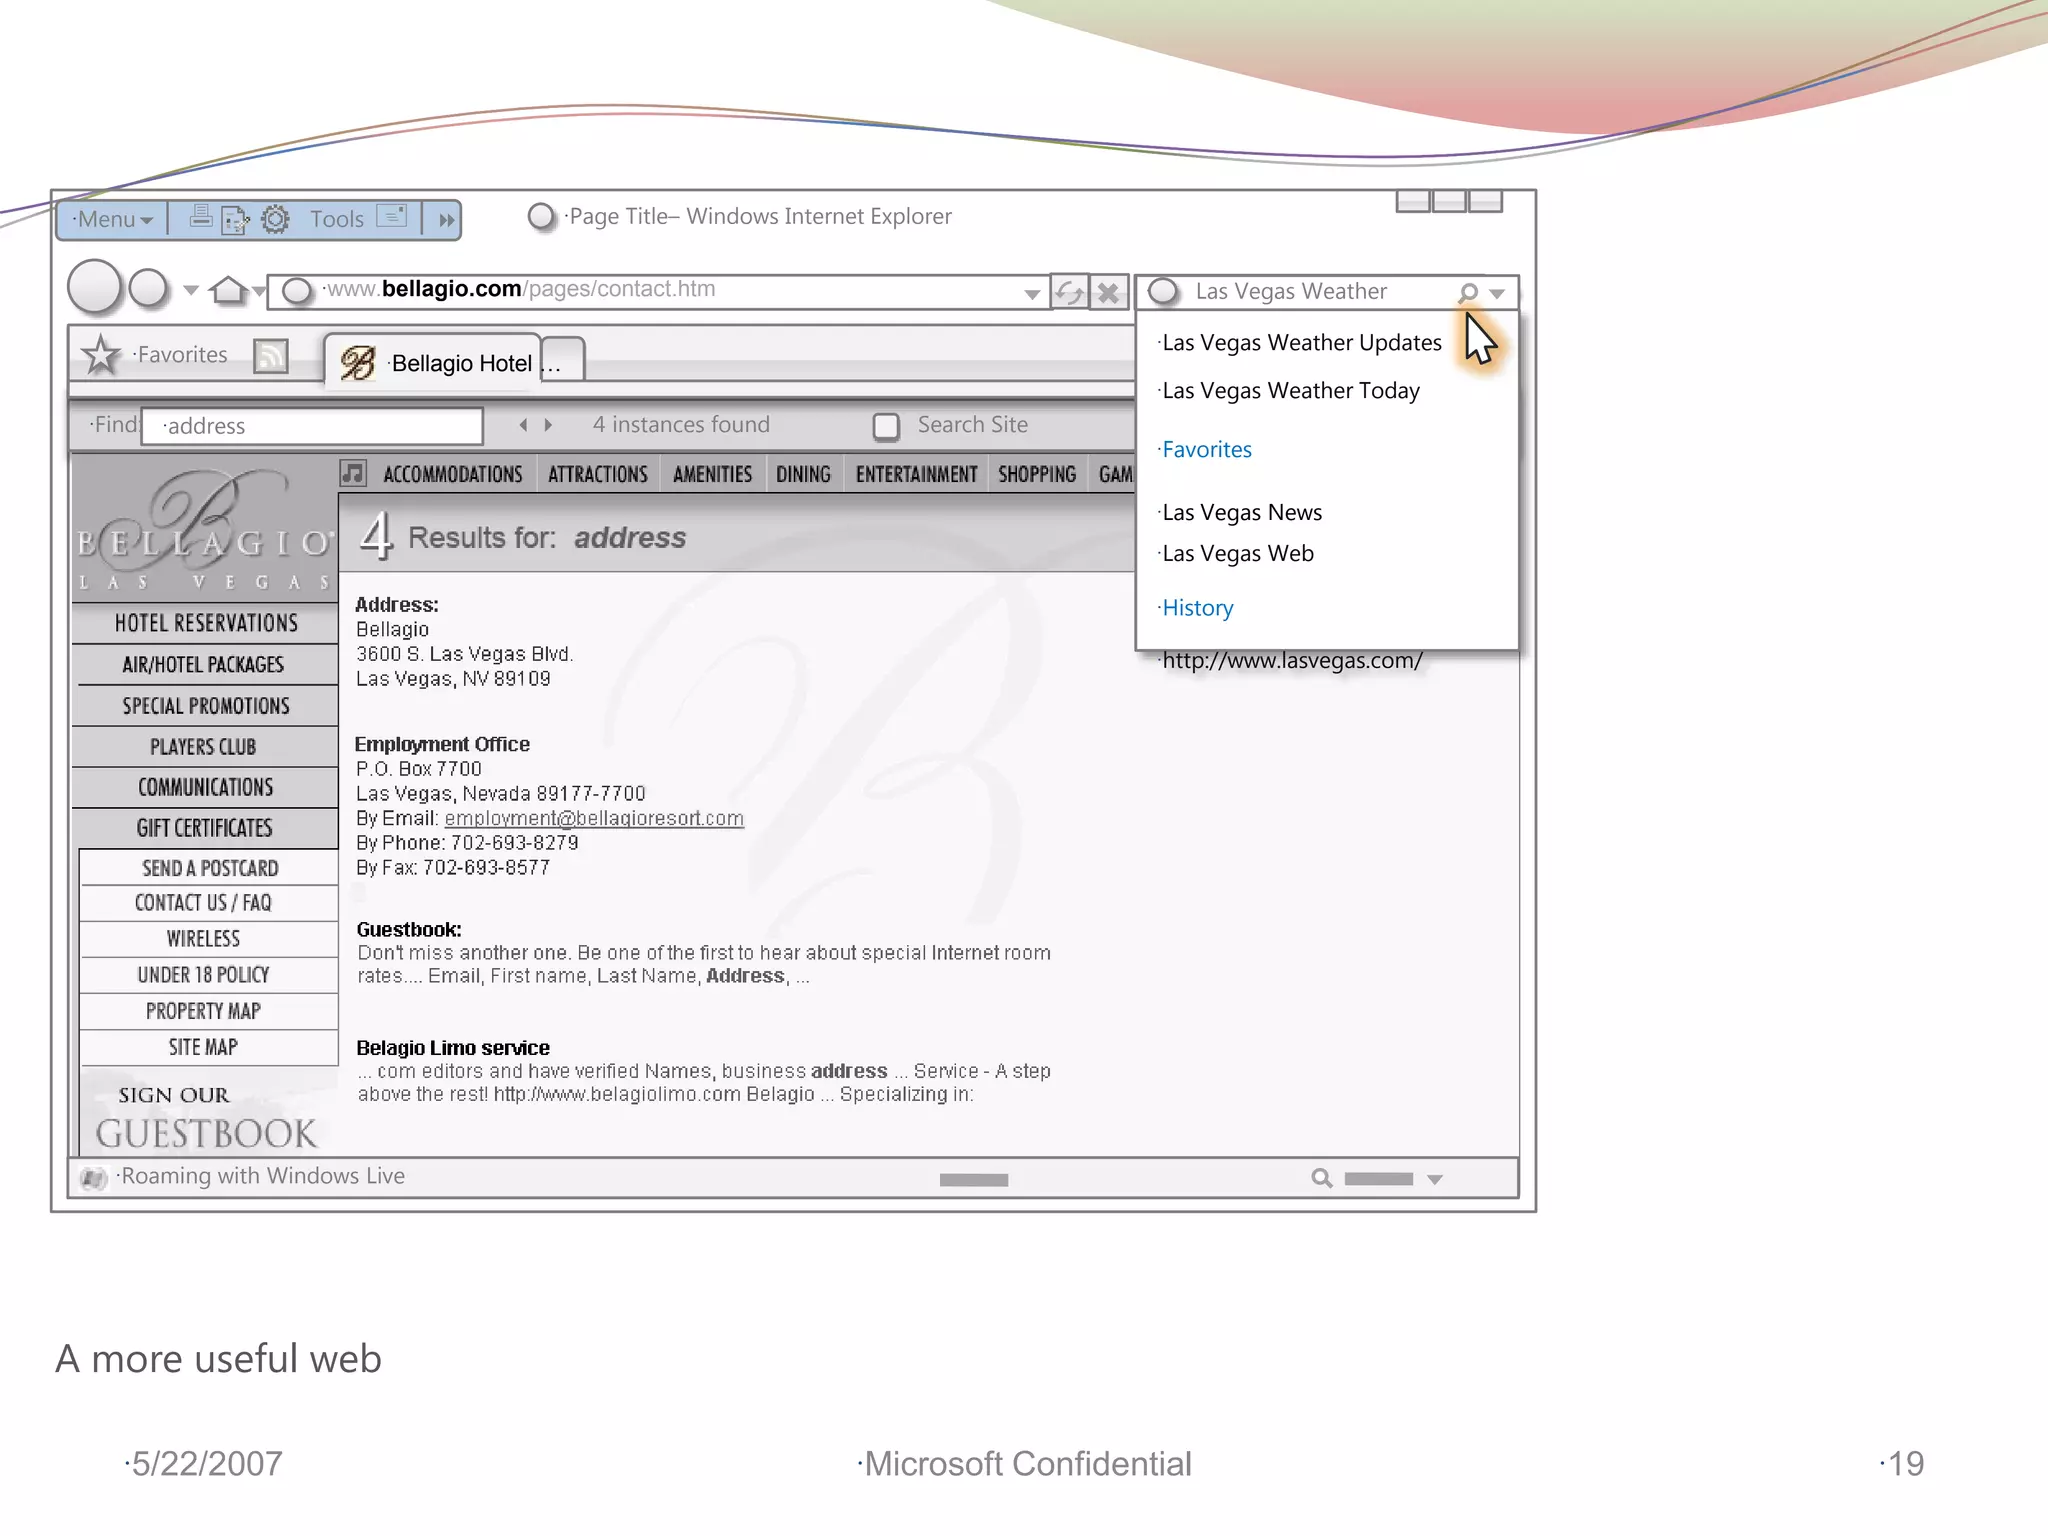Image resolution: width=2048 pixels, height=1536 pixels.
Task: Click Hotel Reservations sidebar link
Action: pos(206,623)
